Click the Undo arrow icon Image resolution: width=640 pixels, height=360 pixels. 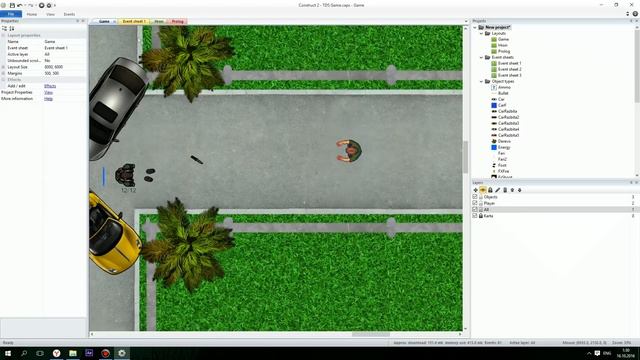point(20,5)
